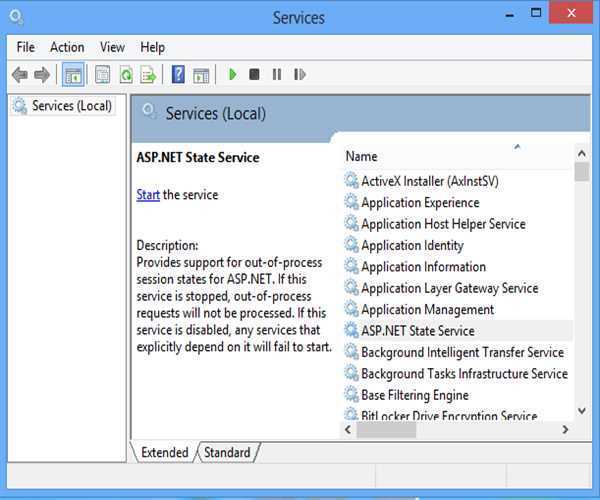Open the Action menu
Viewport: 600px width, 500px height.
[67, 47]
